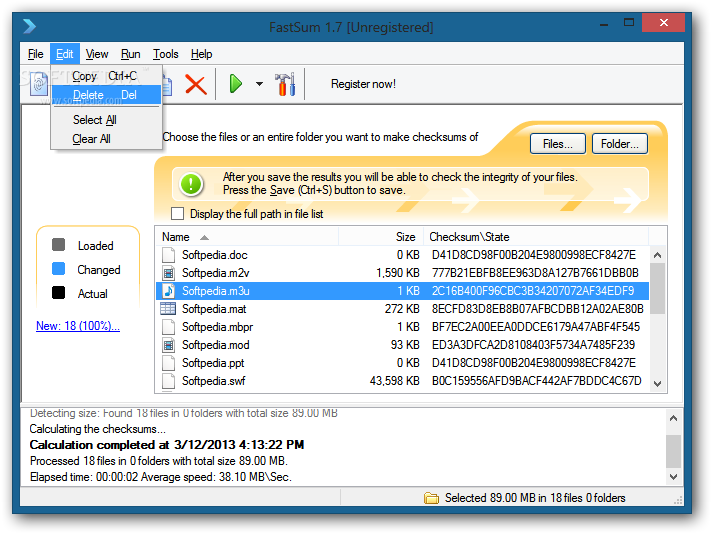Click the Softpedia.mat table file icon
The width and height of the screenshot is (712, 534).
point(168,309)
